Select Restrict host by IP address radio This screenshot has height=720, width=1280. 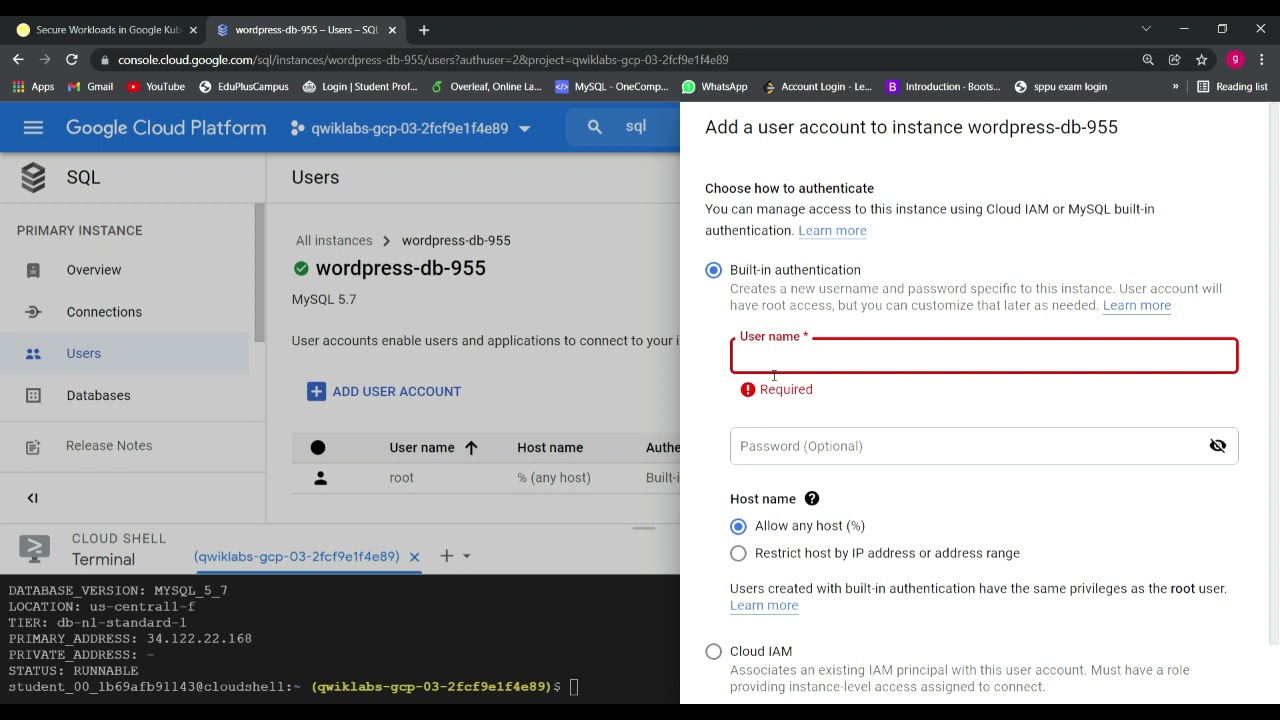738,553
